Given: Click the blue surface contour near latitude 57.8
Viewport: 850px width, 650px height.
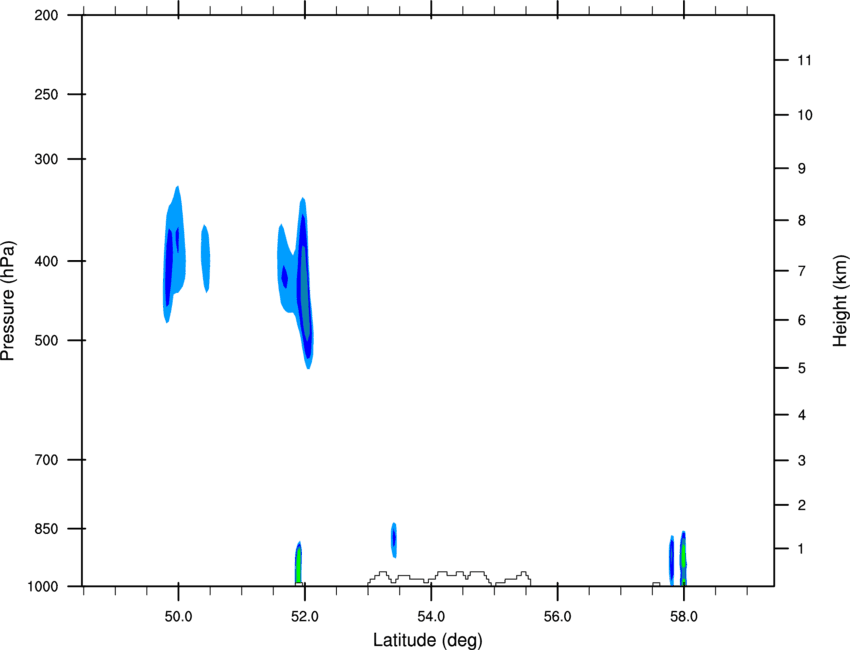Looking at the screenshot, I should point(671,561).
